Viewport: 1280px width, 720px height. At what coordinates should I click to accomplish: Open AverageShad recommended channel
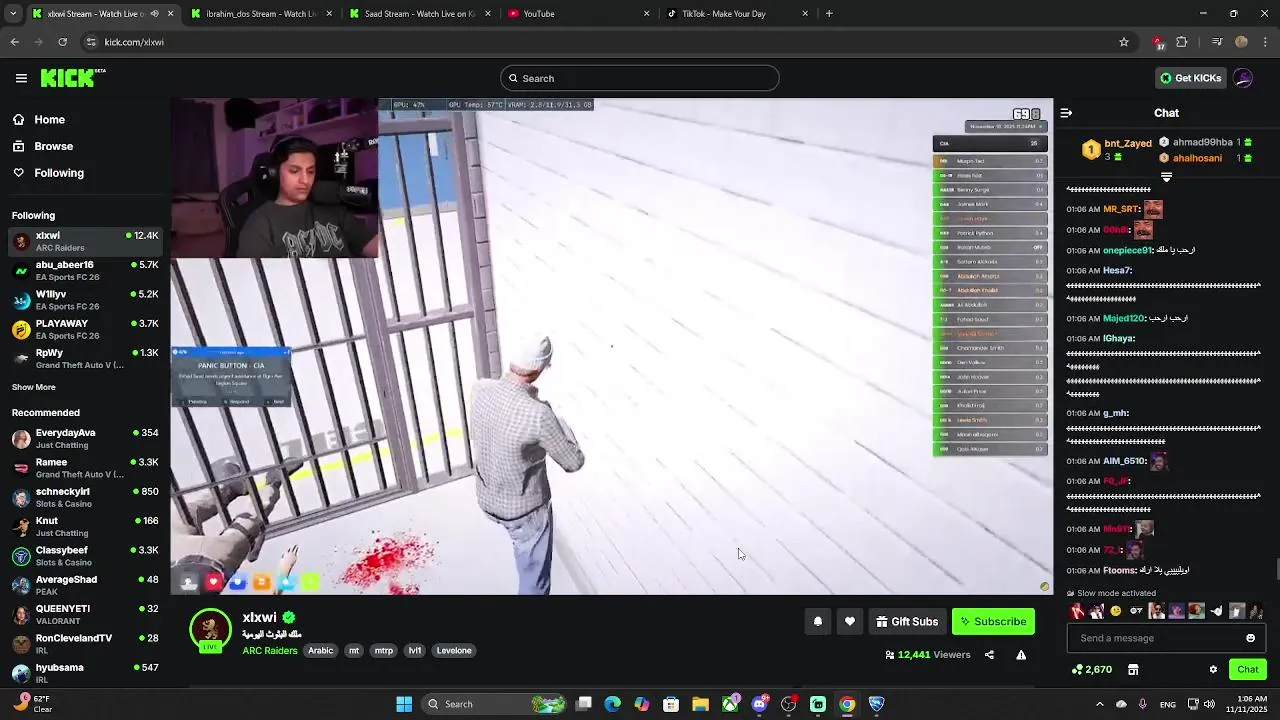85,585
